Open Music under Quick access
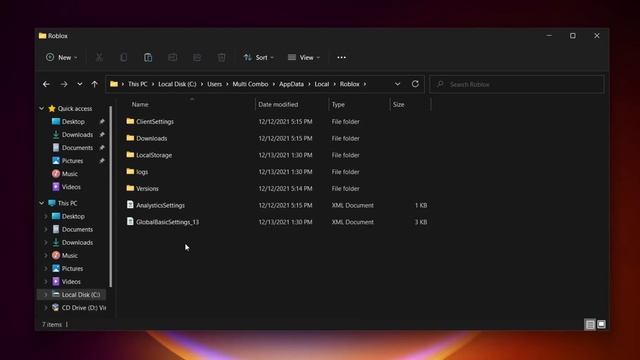The image size is (640, 360). click(x=69, y=174)
